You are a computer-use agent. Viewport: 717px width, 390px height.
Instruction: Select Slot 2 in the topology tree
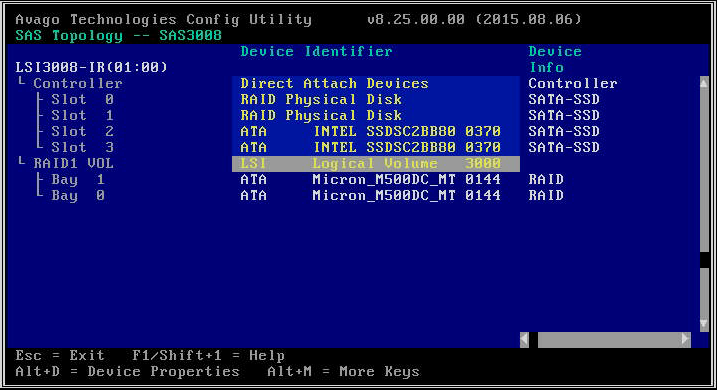pos(82,132)
